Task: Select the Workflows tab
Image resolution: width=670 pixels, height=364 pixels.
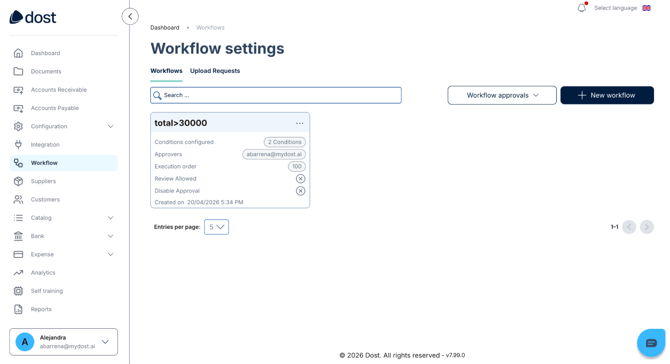Action: [x=166, y=71]
